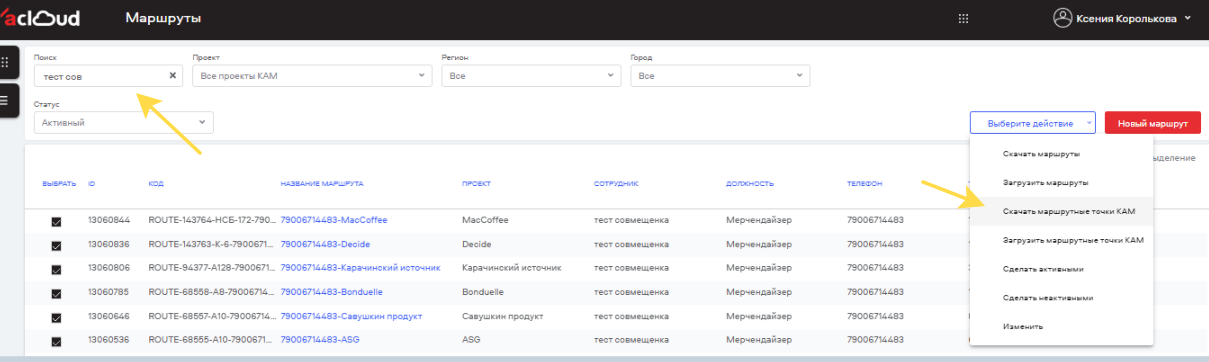1209x362 pixels.
Task: Click the project cell 'ASG'
Action: (x=471, y=339)
